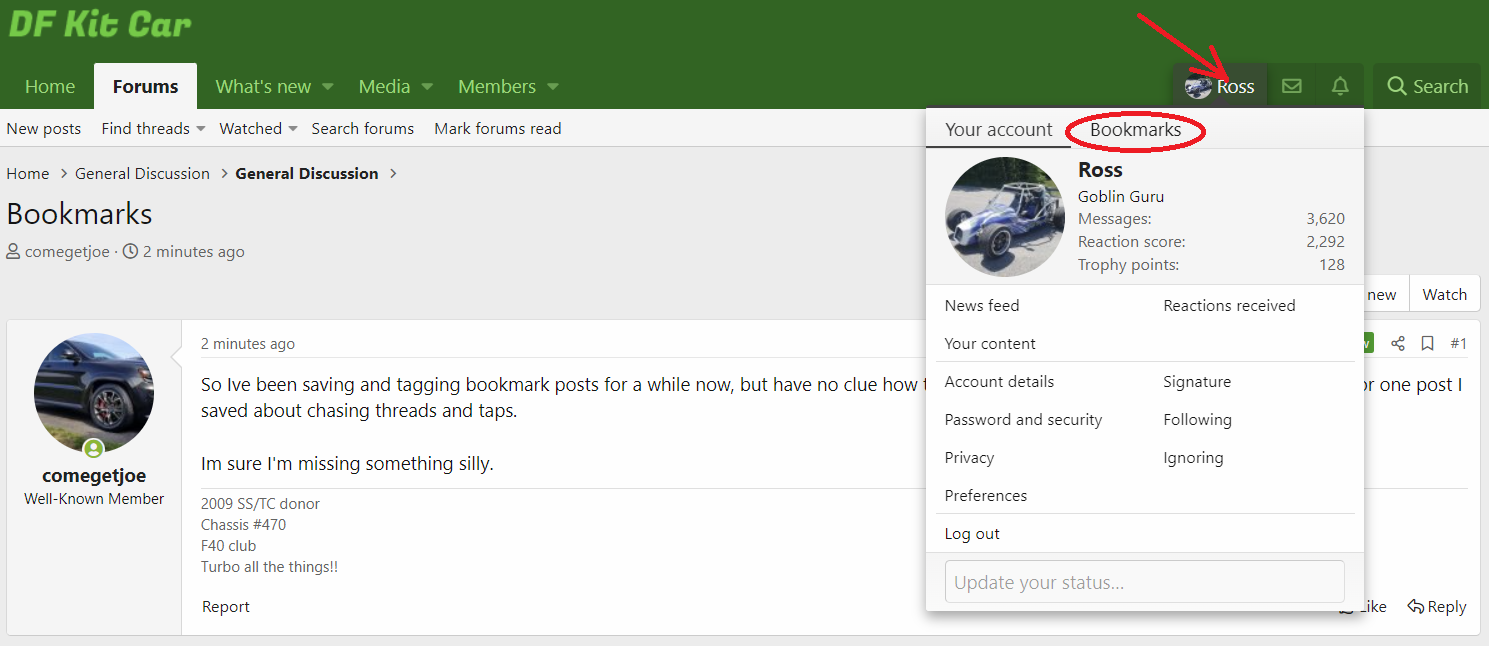Open the inbox envelope icon

(1291, 86)
